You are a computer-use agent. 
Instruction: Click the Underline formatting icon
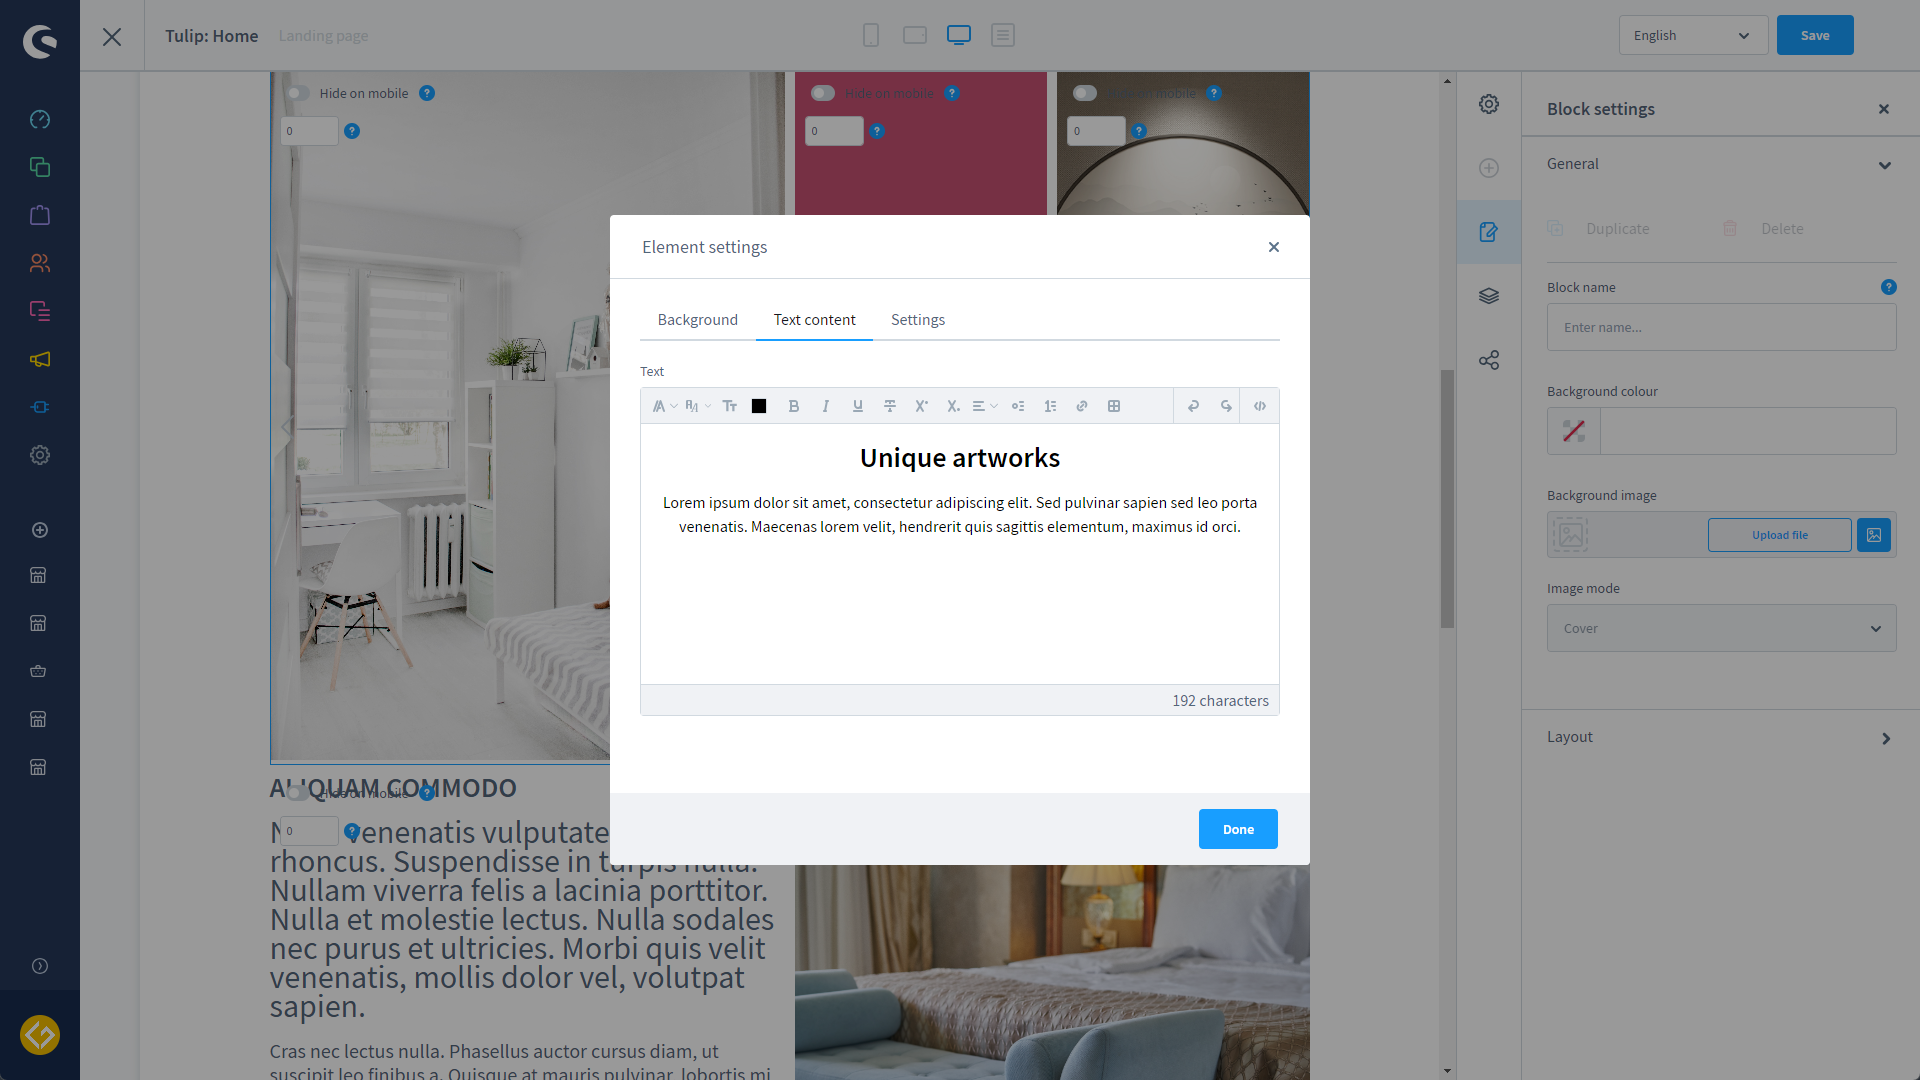(x=857, y=405)
